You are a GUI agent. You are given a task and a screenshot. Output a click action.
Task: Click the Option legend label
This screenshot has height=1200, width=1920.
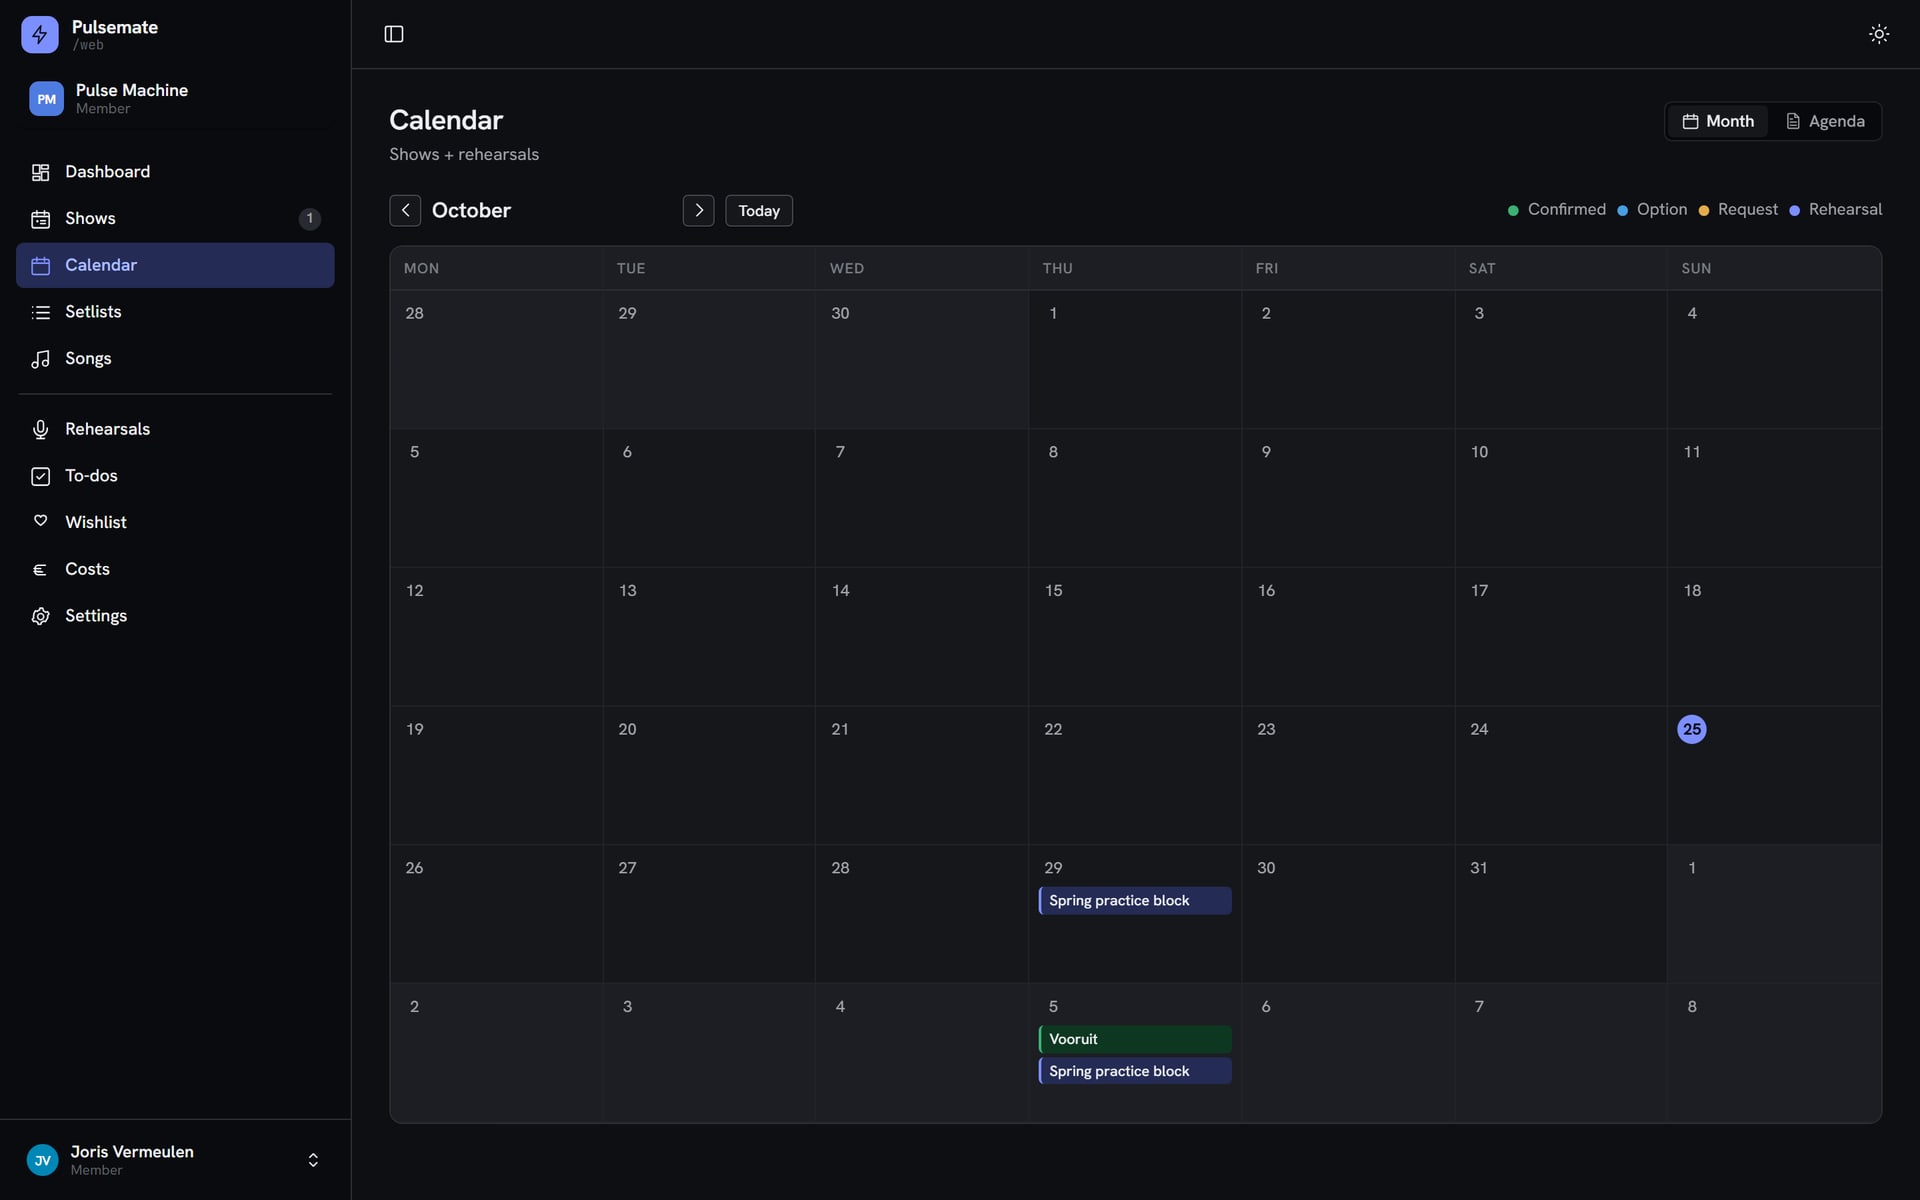1661,209
